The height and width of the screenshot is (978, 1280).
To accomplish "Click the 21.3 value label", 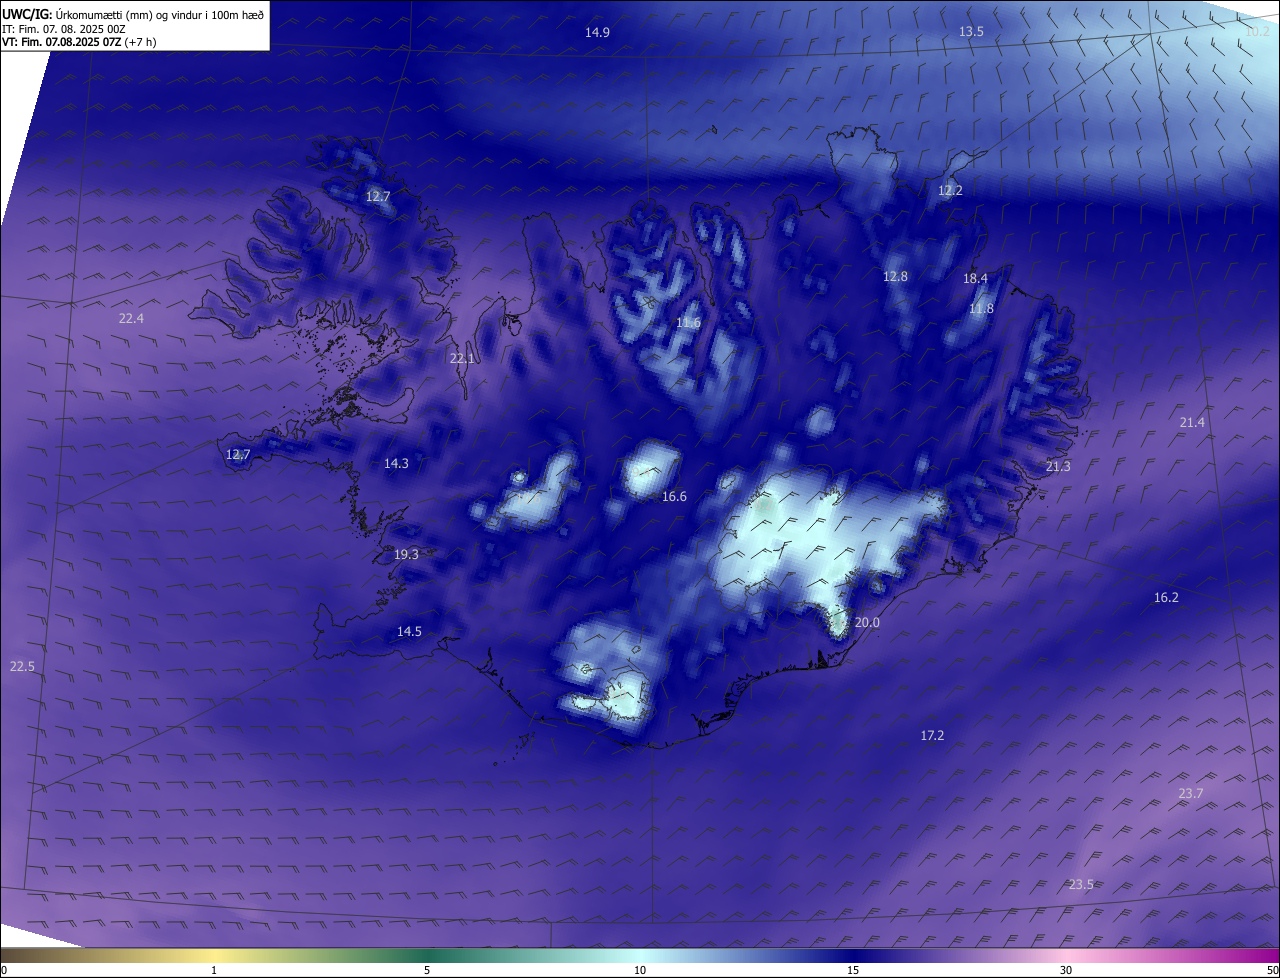I will pyautogui.click(x=1057, y=467).
